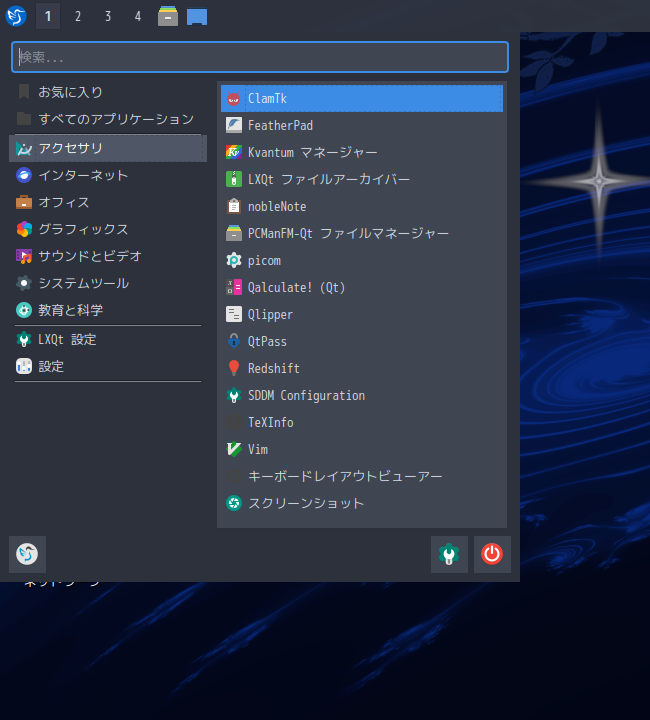
Task: Switch to workspace 3
Action: pyautogui.click(x=108, y=17)
